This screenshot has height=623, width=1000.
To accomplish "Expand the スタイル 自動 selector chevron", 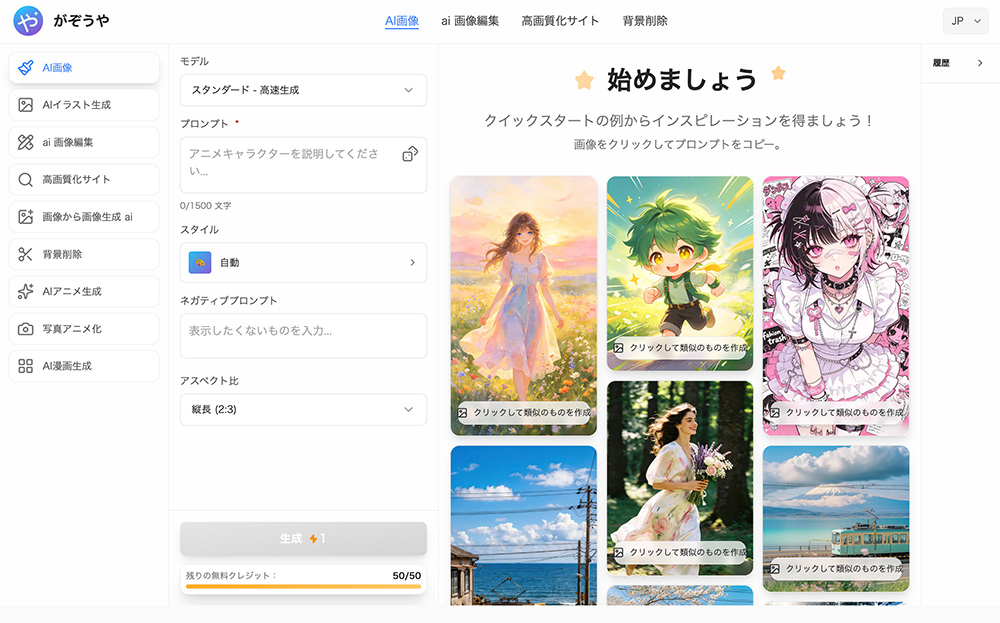I will point(413,263).
